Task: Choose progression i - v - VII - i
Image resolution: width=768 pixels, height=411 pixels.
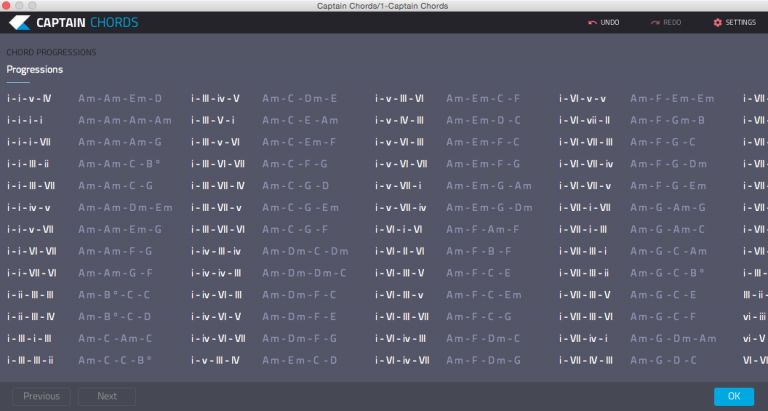Action: point(399,186)
